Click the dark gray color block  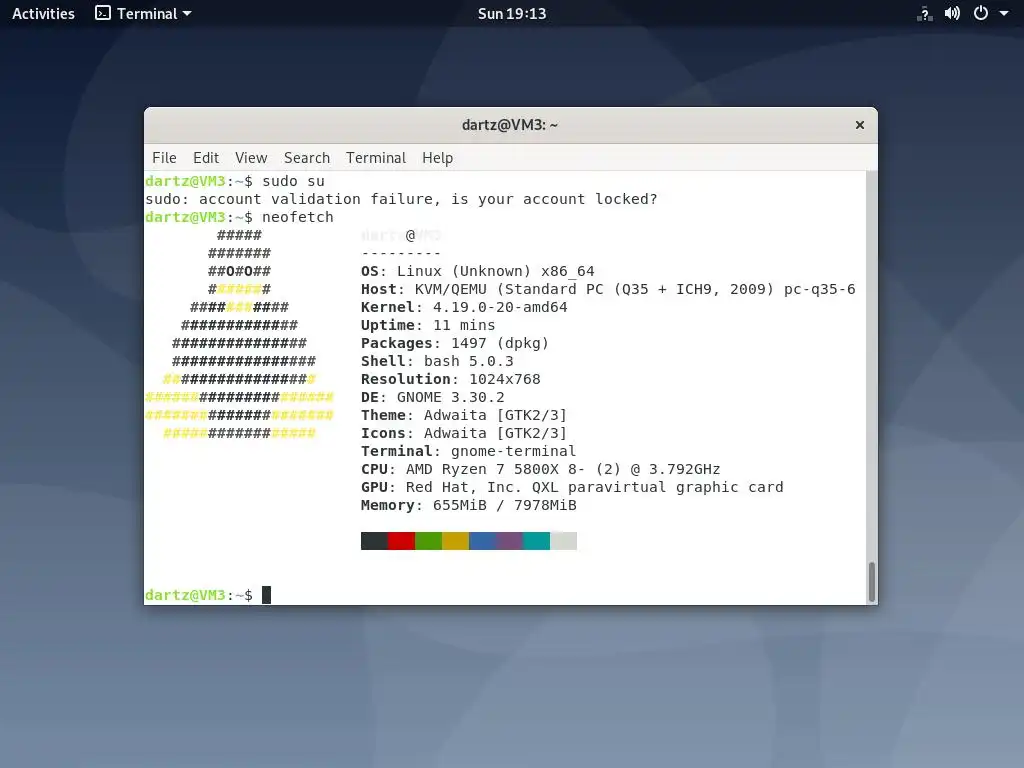point(374,541)
